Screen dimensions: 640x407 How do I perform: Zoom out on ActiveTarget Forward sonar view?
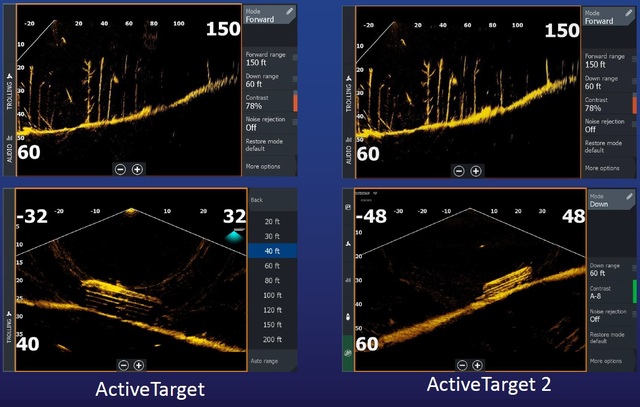tap(120, 169)
